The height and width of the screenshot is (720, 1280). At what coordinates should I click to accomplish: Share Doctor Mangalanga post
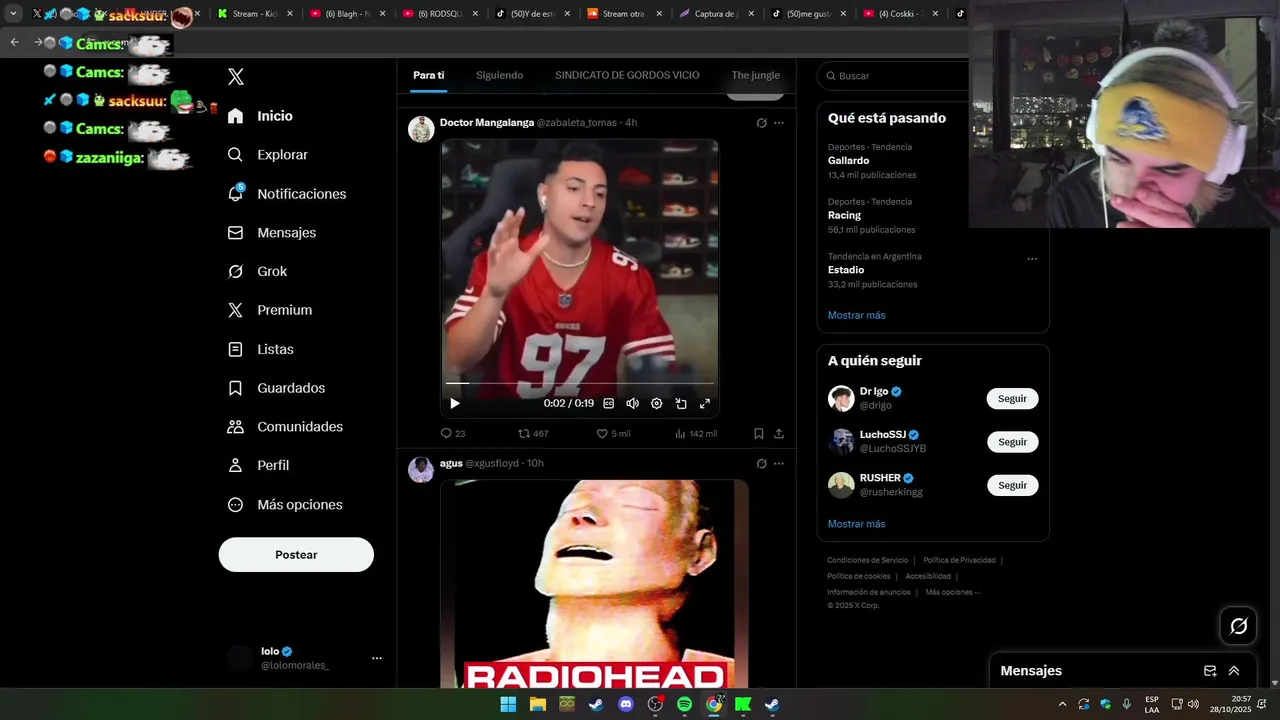point(779,434)
